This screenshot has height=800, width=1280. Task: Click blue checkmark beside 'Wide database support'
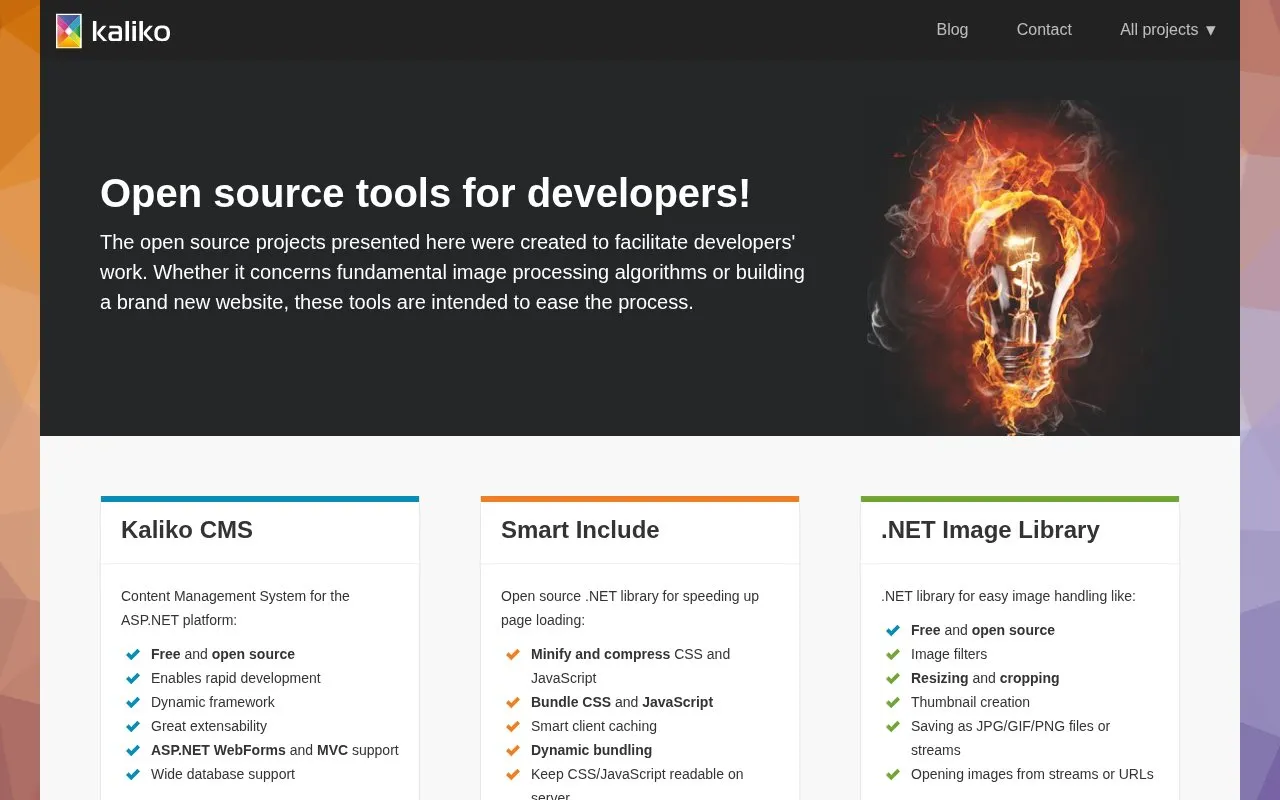tap(133, 774)
